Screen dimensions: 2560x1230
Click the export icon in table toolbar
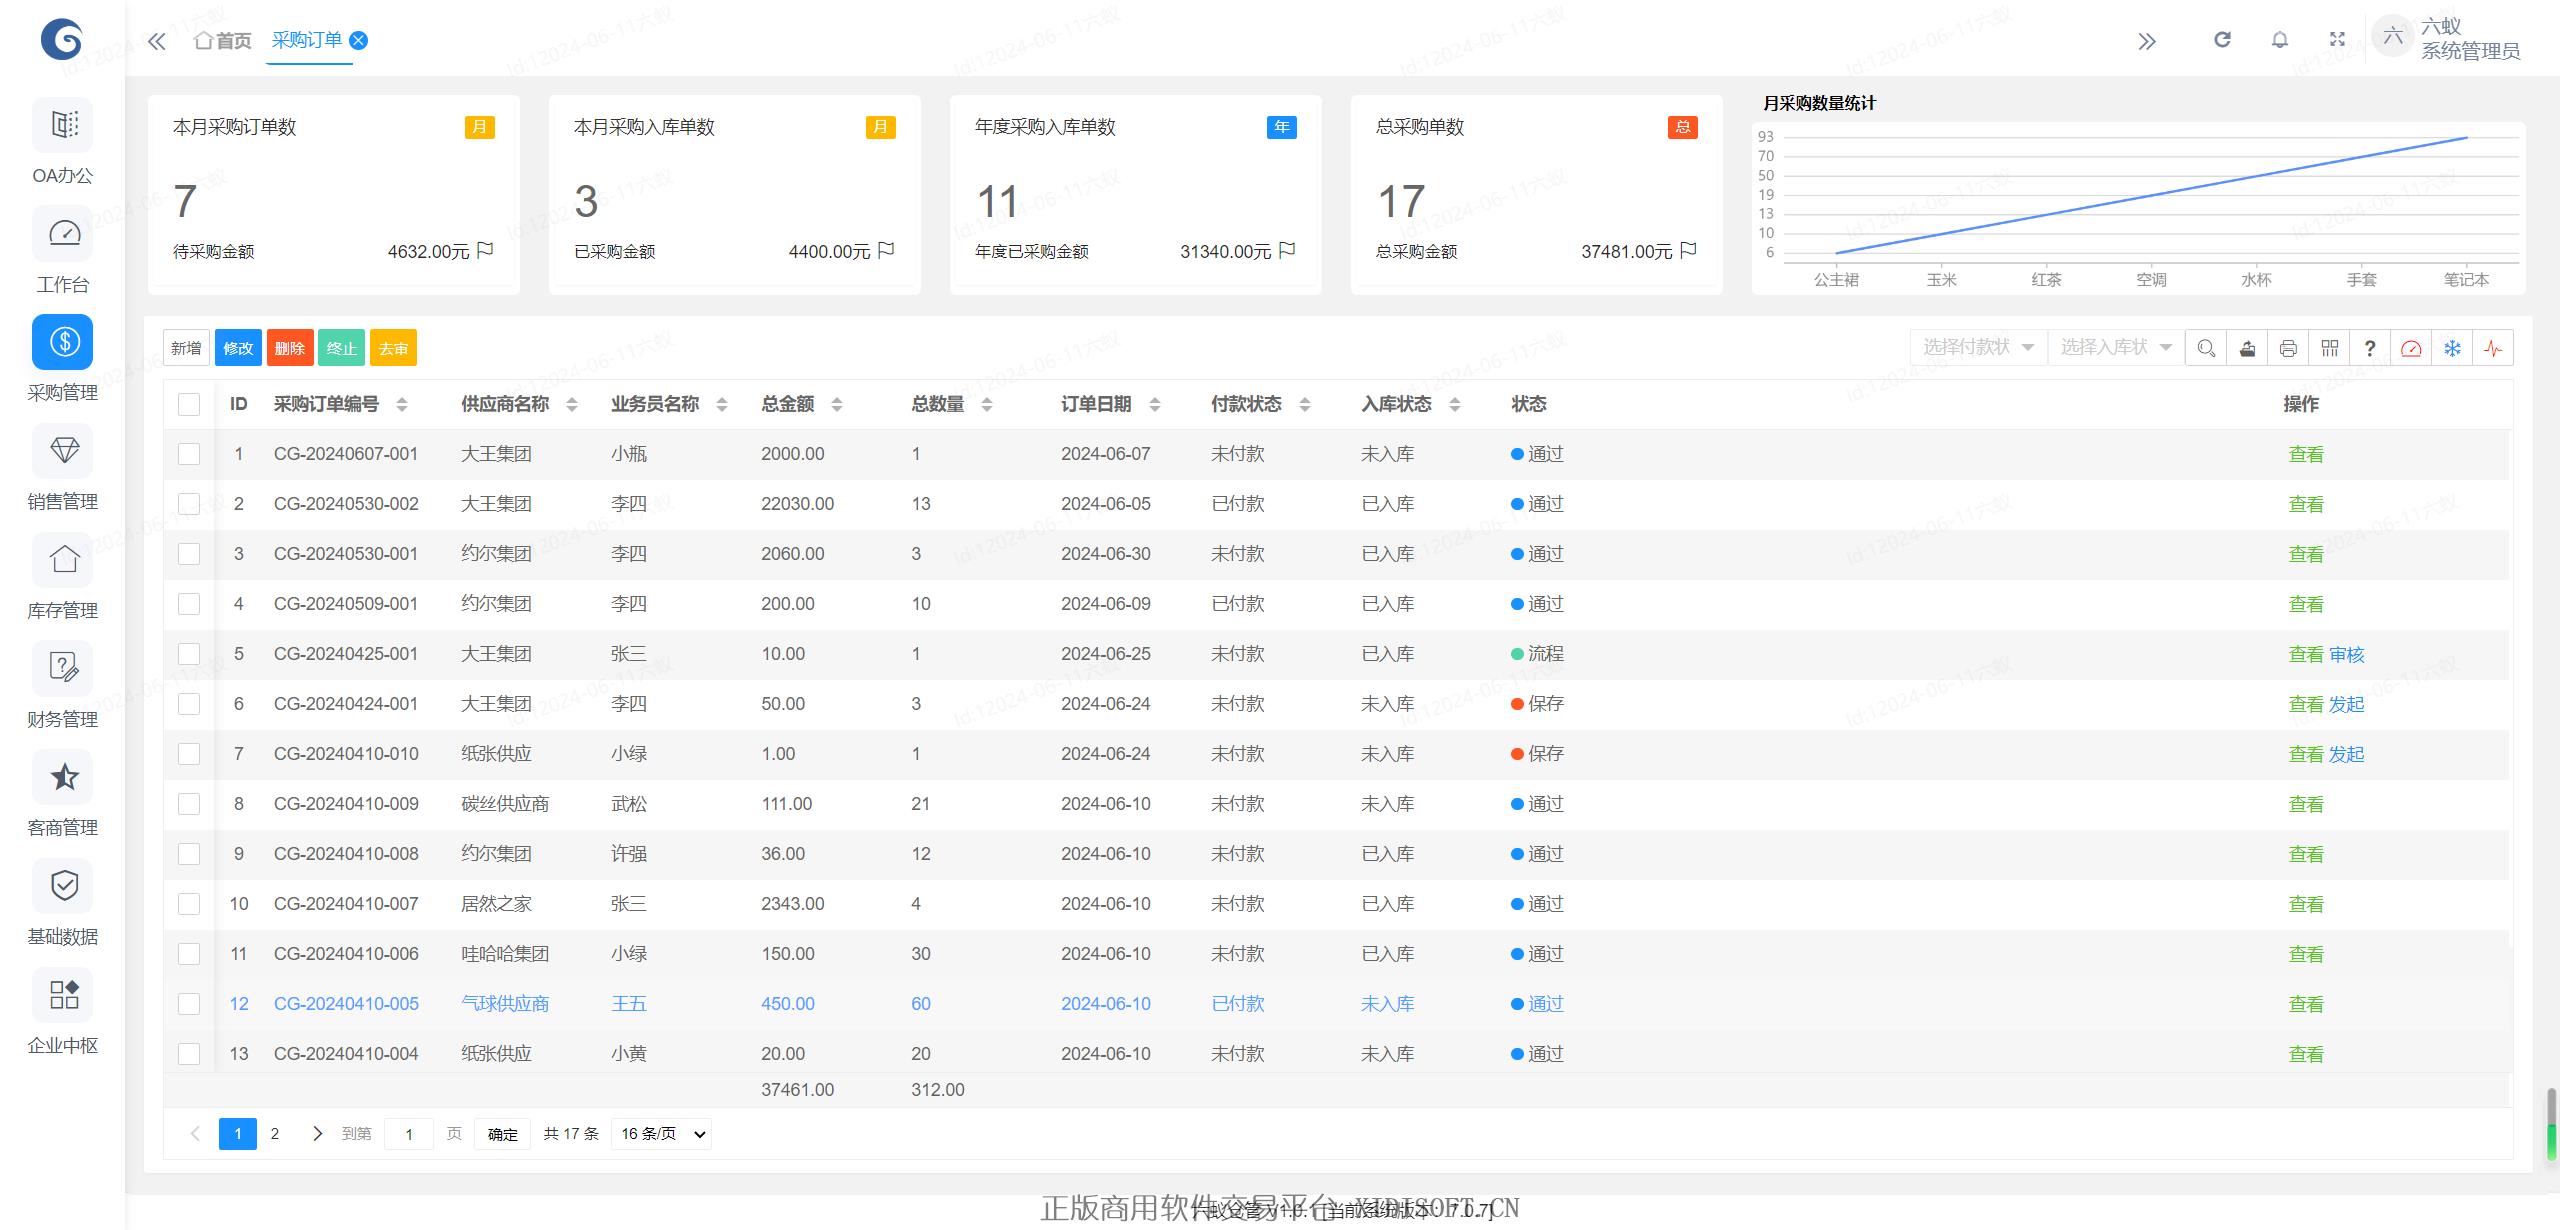tap(2247, 348)
